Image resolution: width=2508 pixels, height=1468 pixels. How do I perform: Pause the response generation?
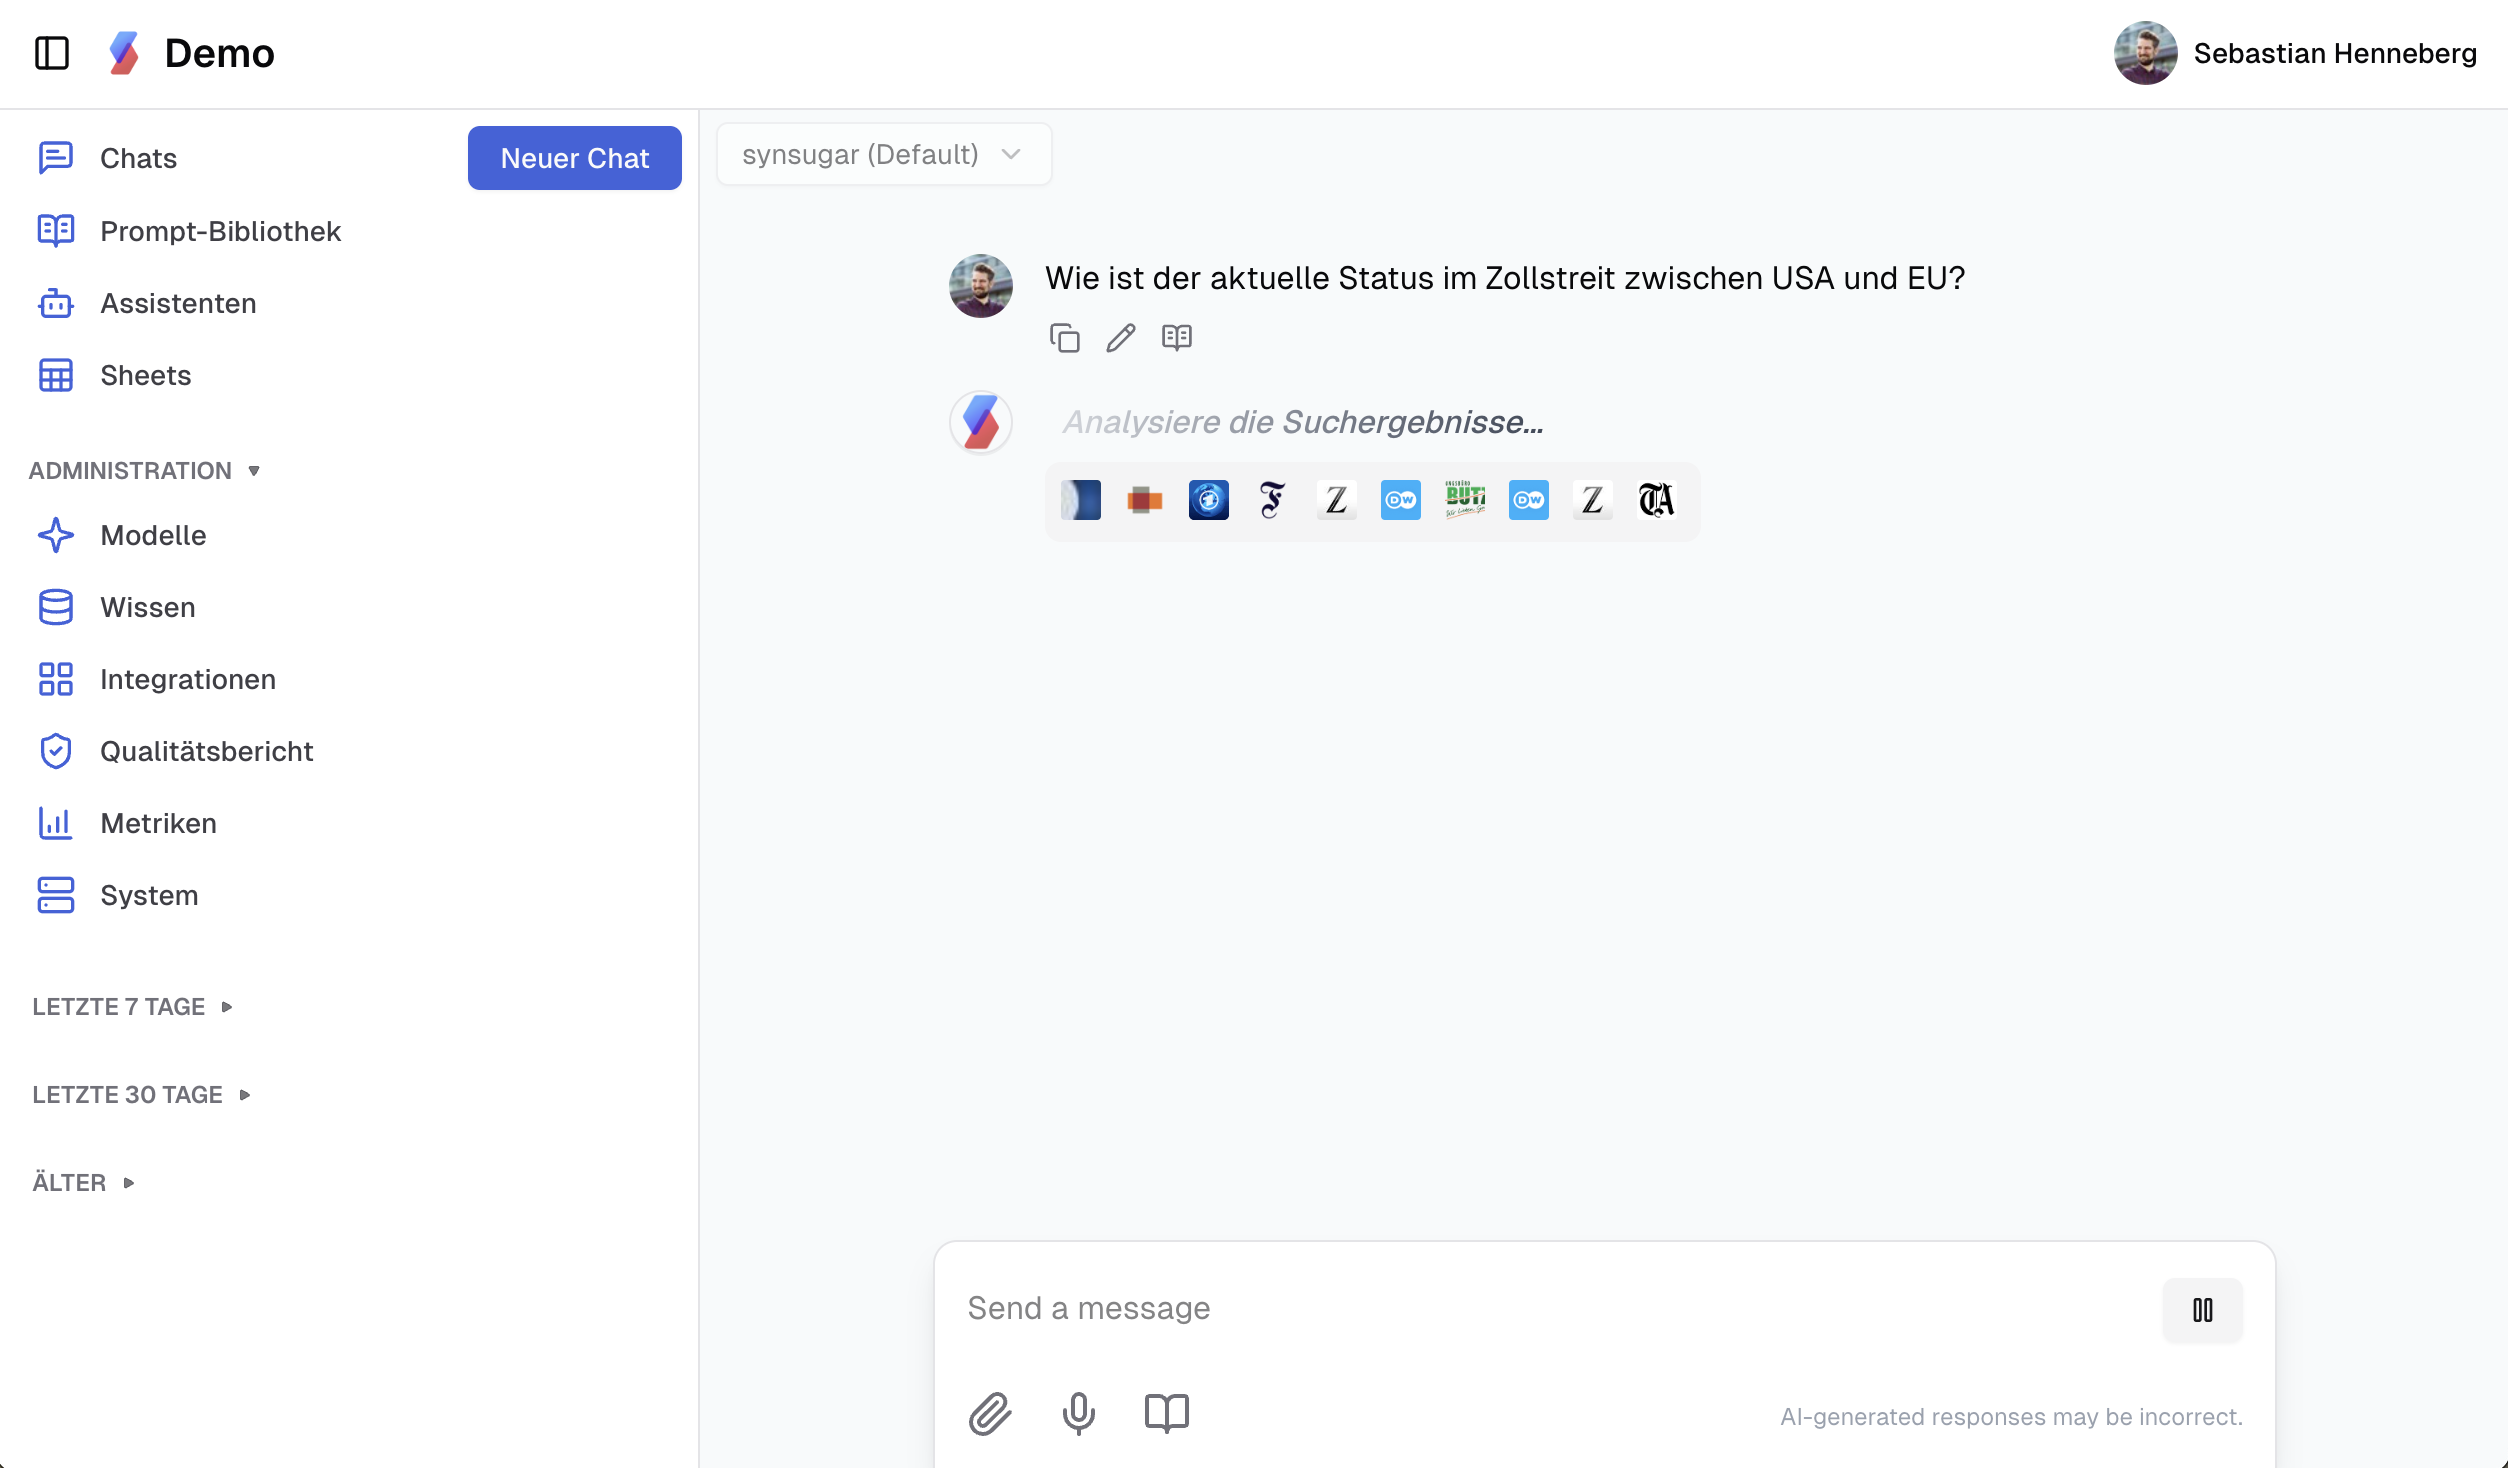(x=2202, y=1310)
